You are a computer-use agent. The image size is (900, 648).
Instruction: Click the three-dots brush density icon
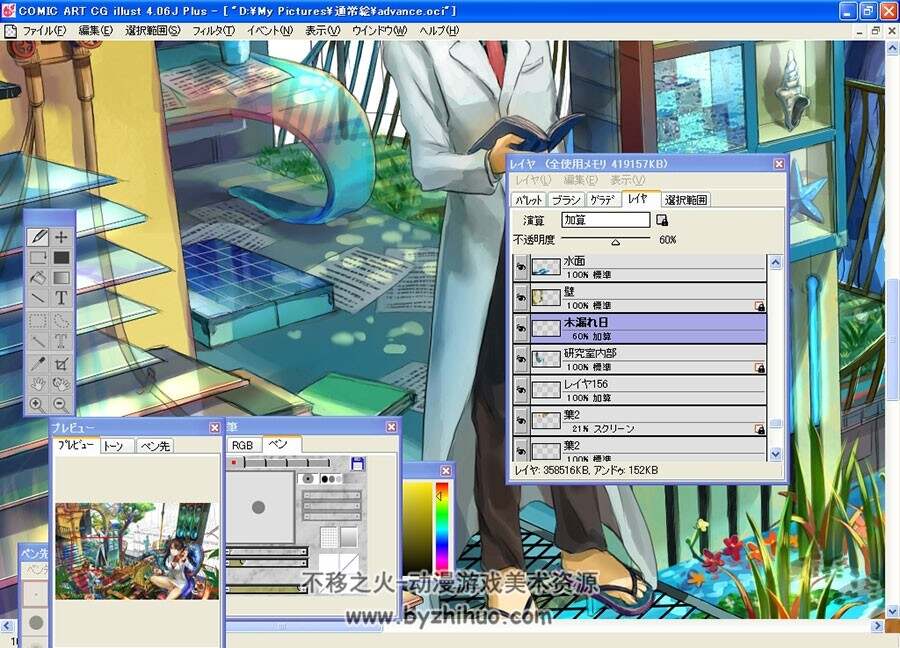tap(331, 479)
